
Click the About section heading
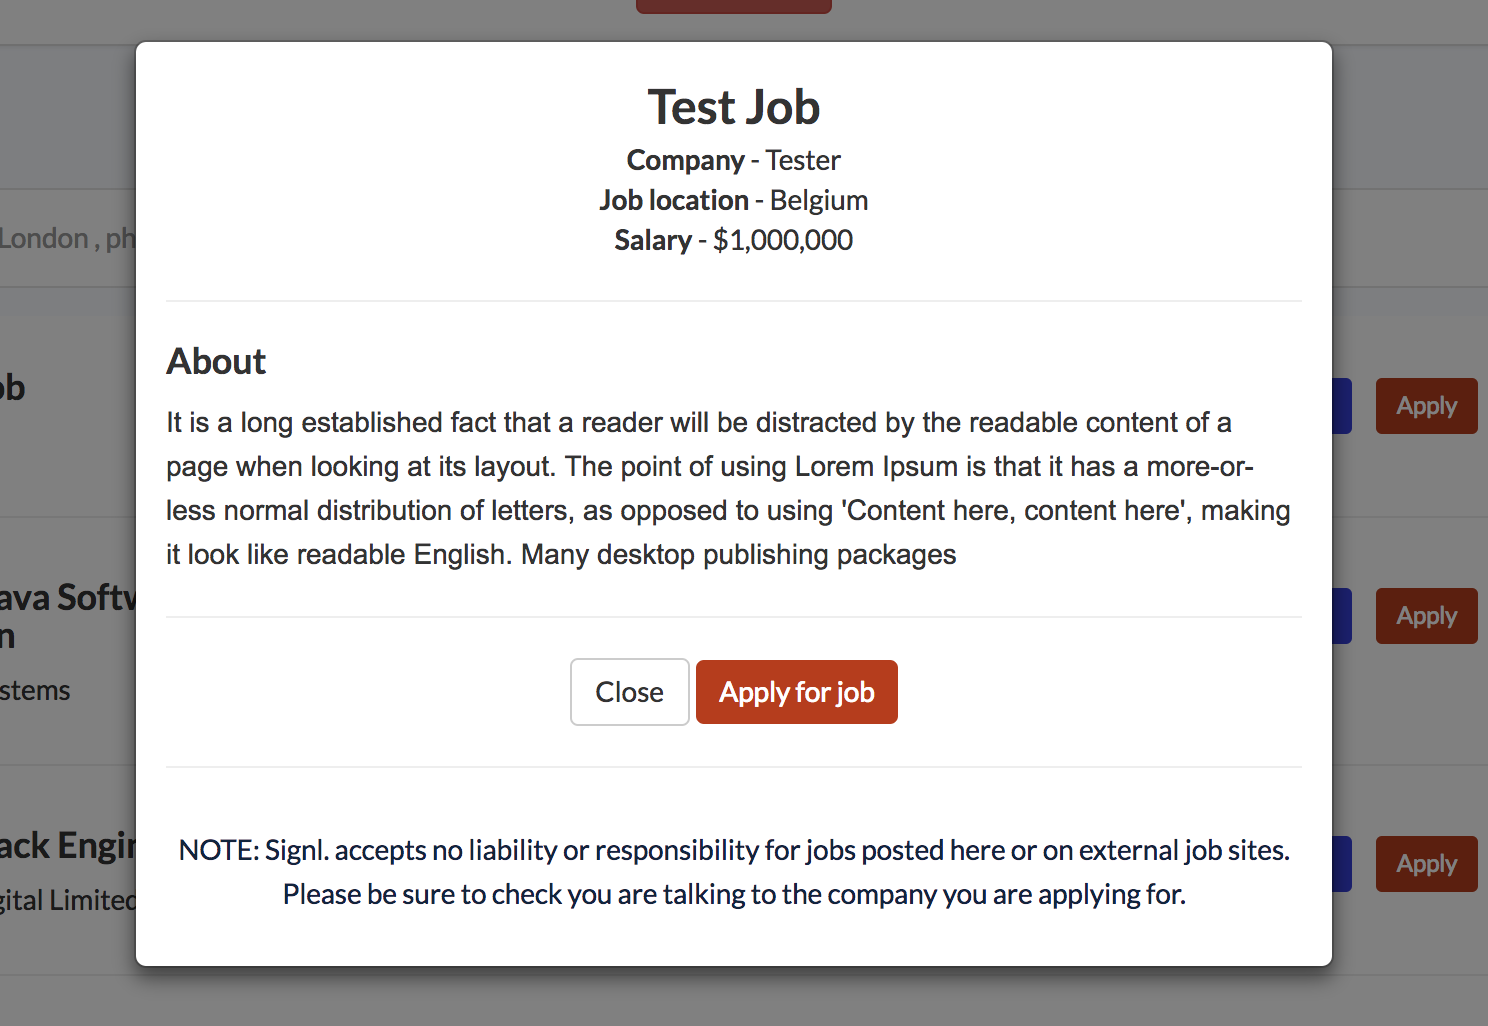pyautogui.click(x=216, y=360)
